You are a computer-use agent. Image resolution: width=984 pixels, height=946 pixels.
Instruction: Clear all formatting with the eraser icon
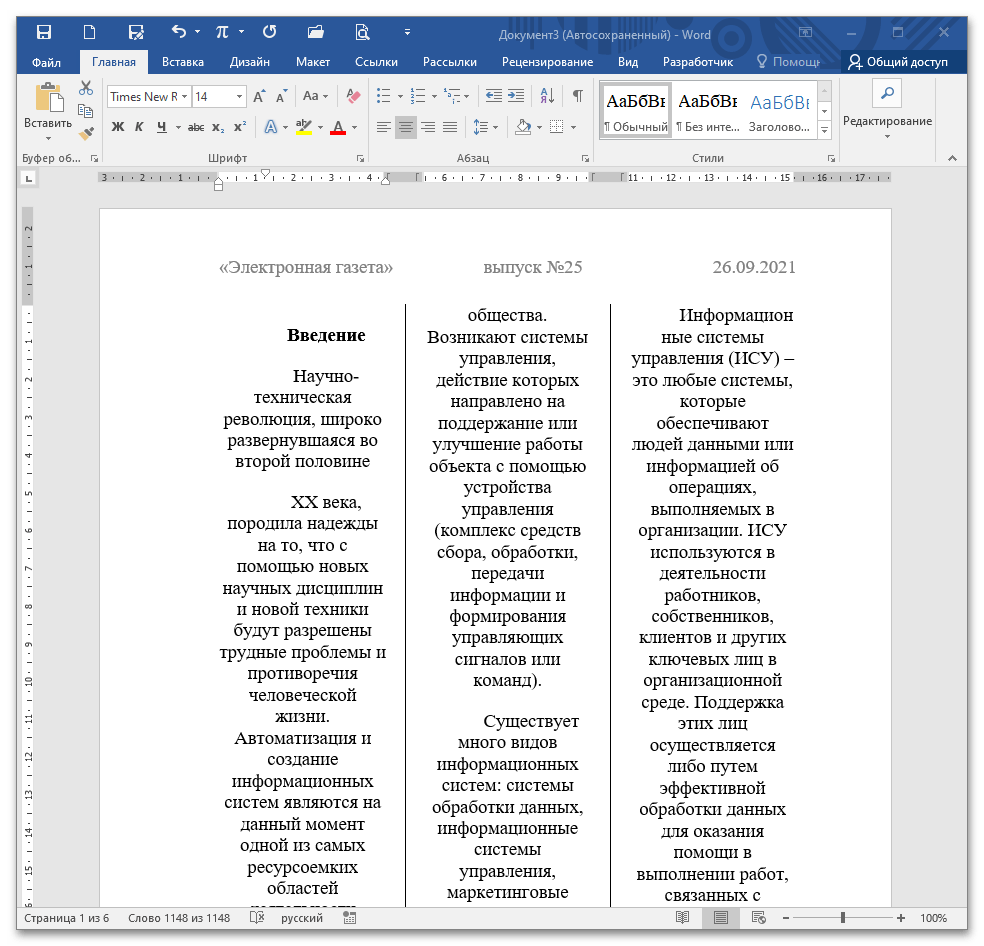pos(352,97)
